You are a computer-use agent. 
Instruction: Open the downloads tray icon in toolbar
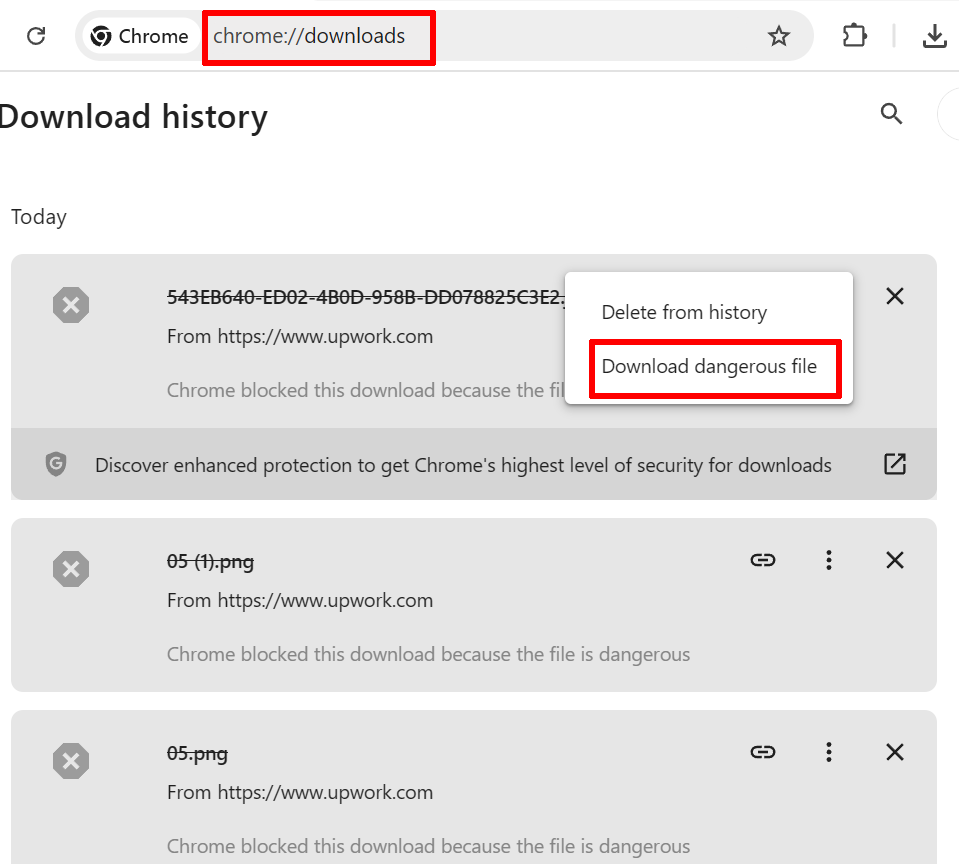click(934, 37)
